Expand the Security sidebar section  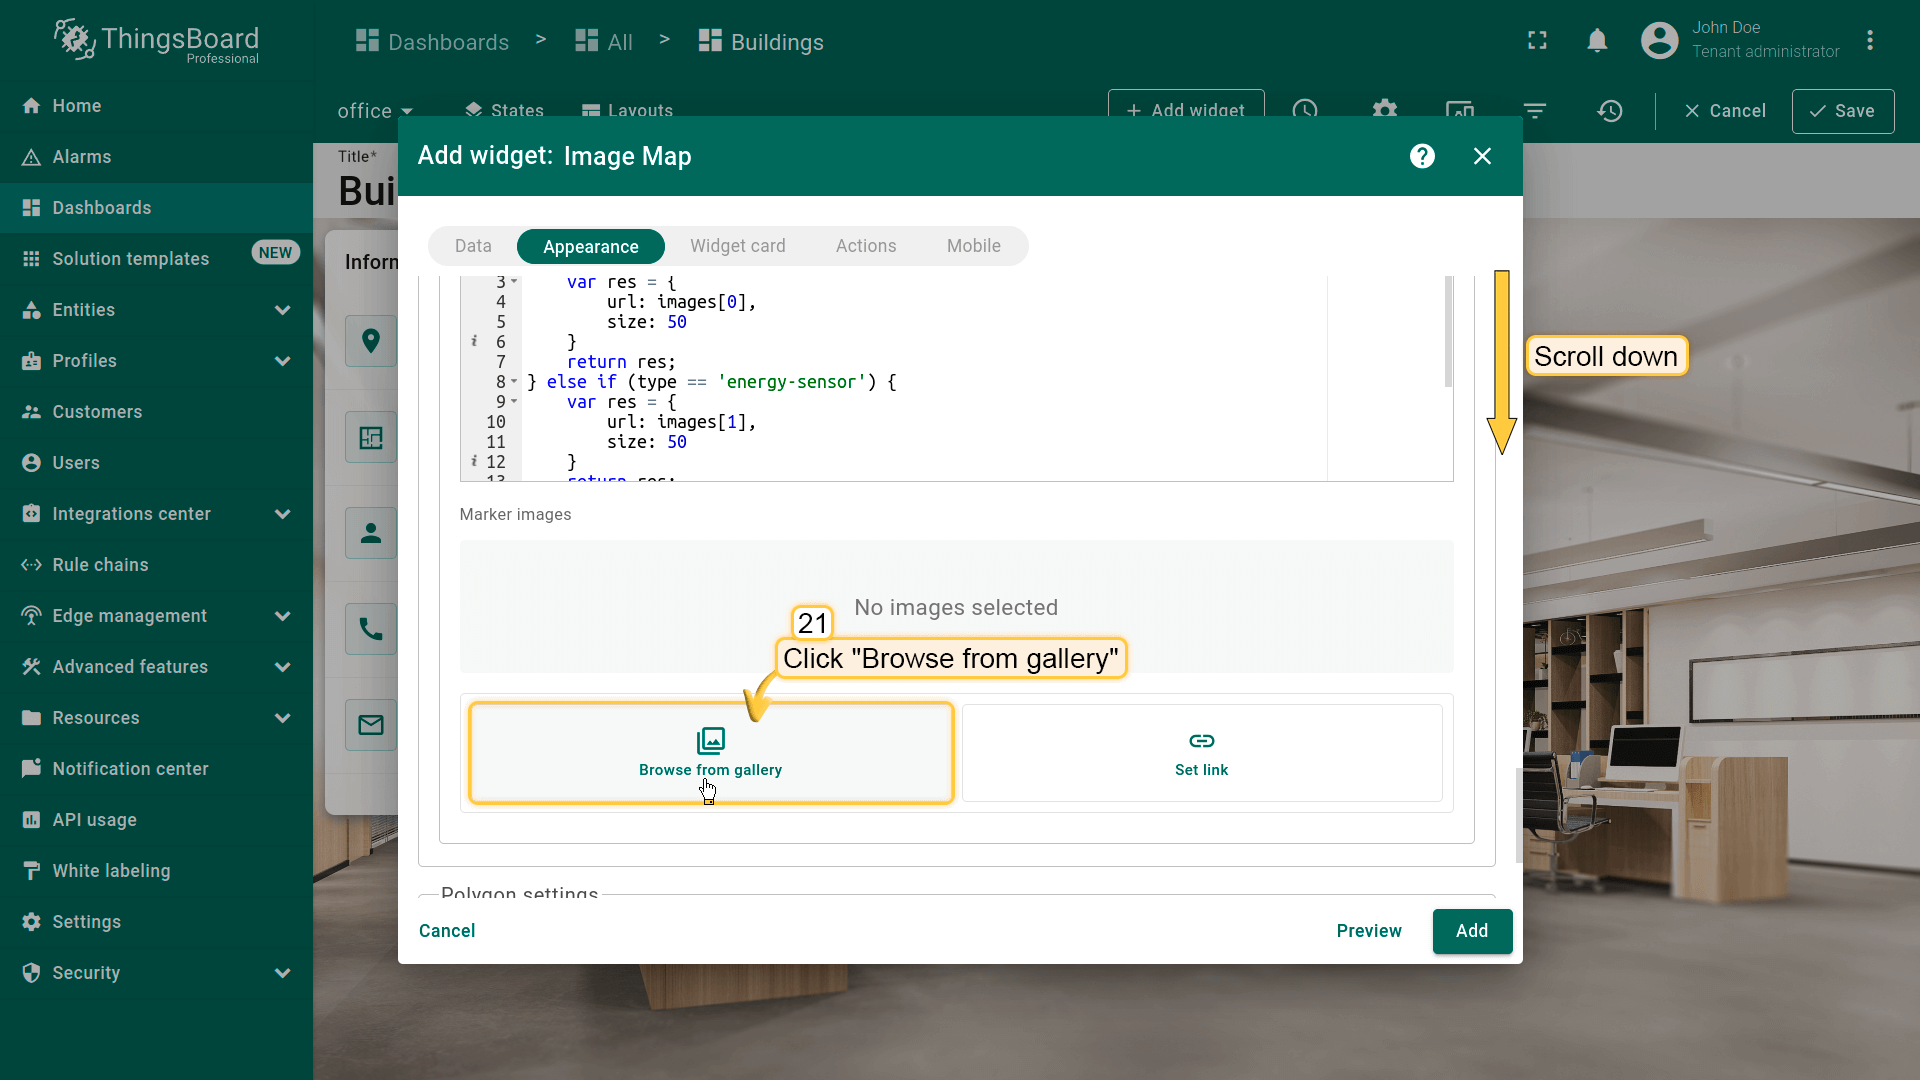coord(282,973)
